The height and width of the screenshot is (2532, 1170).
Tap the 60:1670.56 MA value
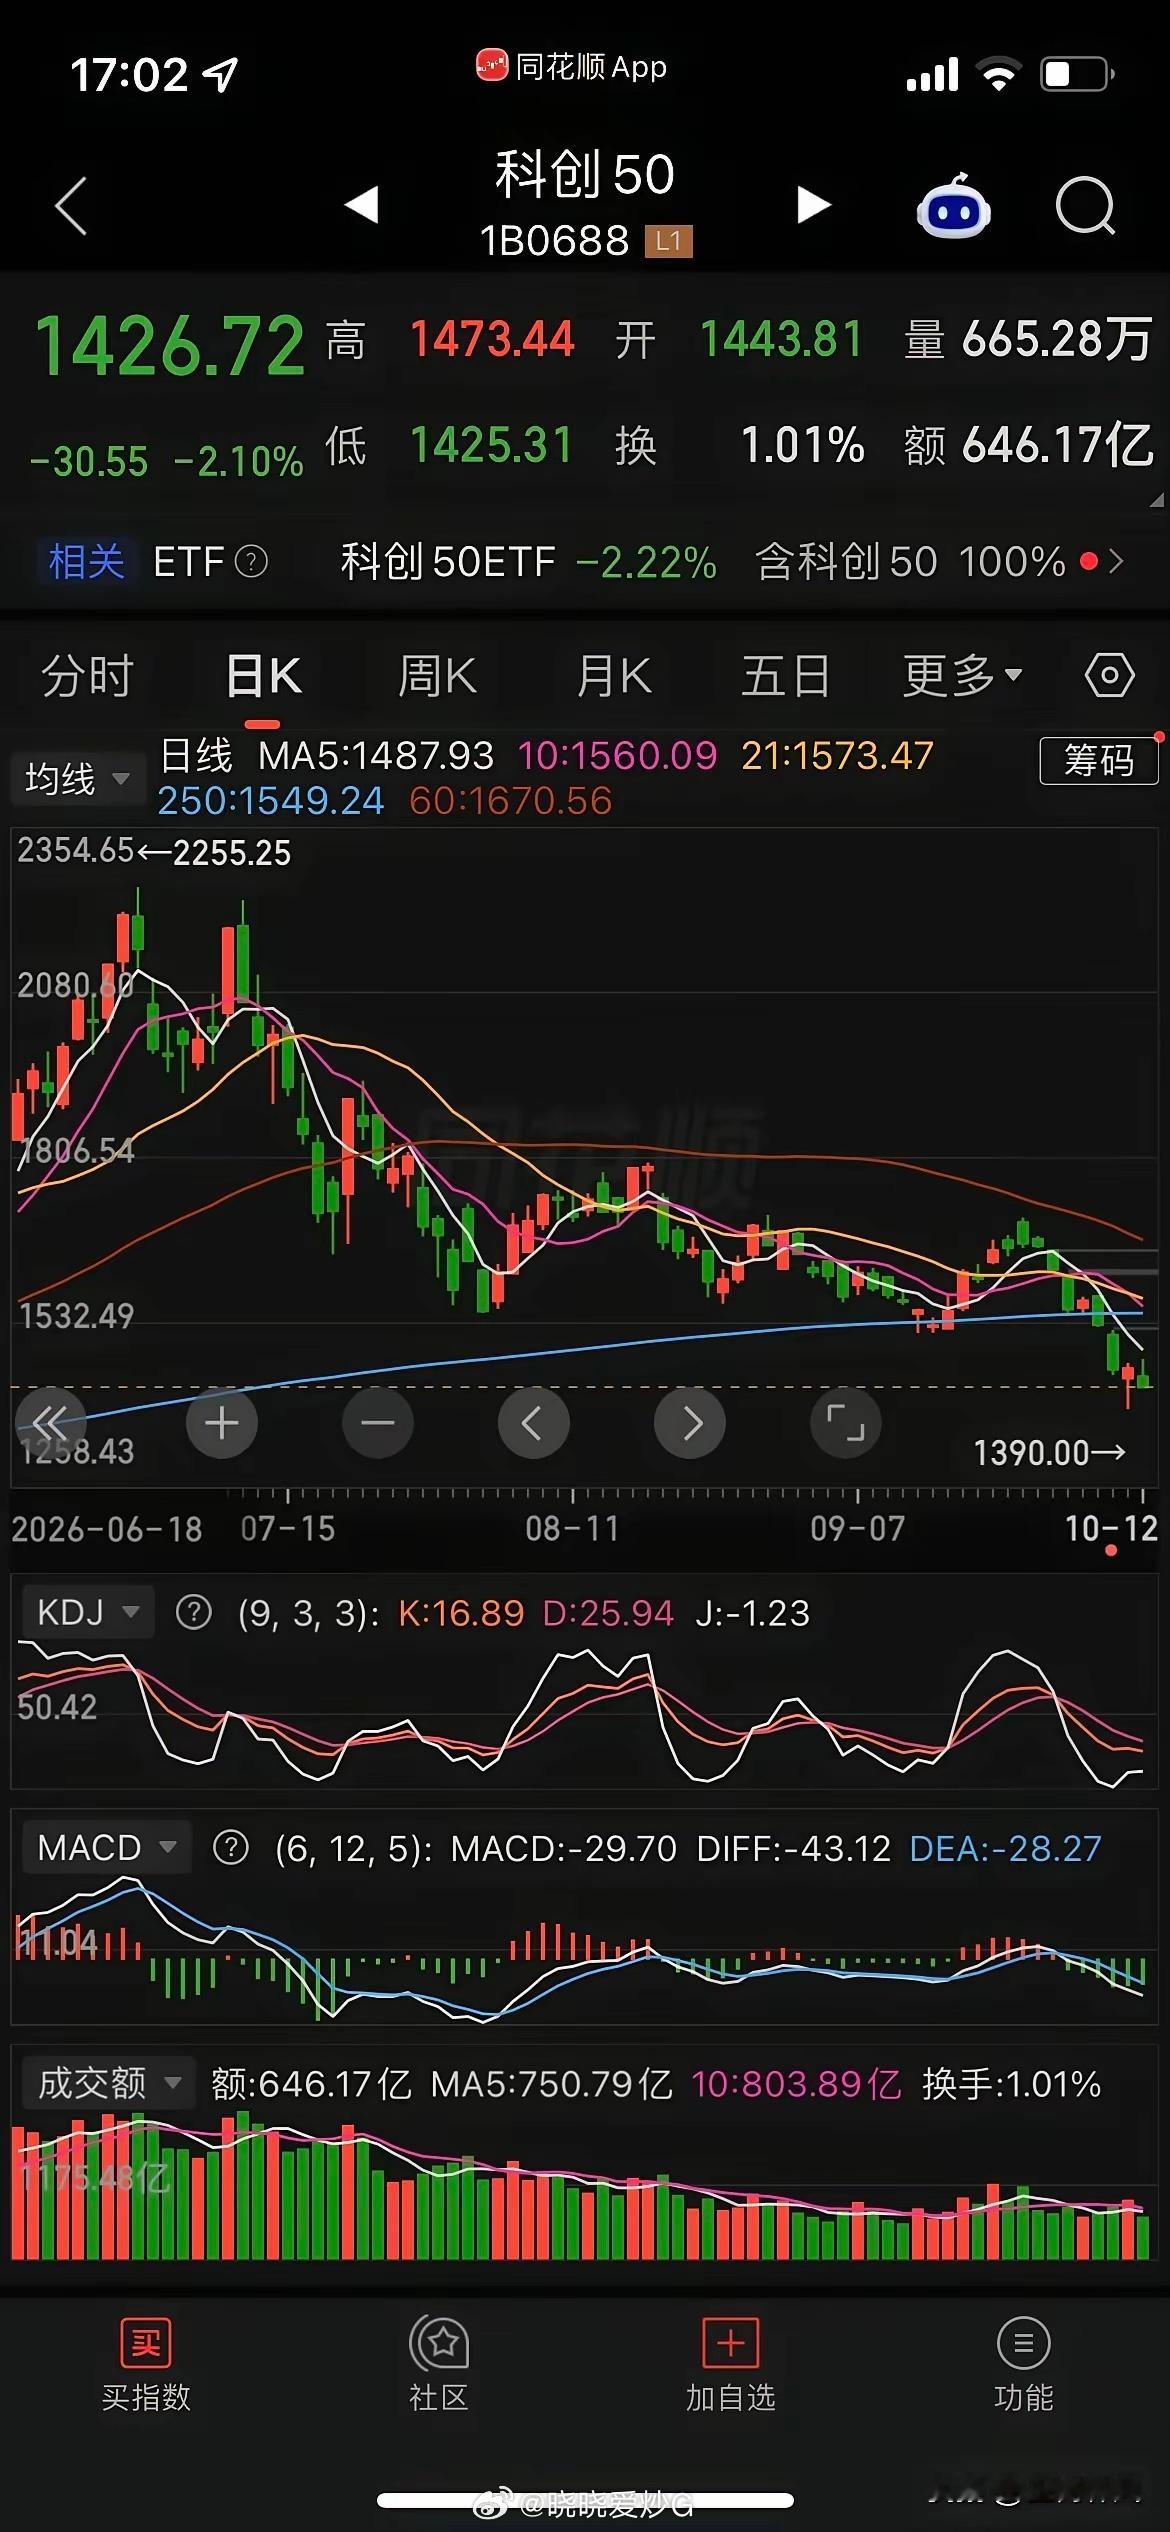click(510, 800)
